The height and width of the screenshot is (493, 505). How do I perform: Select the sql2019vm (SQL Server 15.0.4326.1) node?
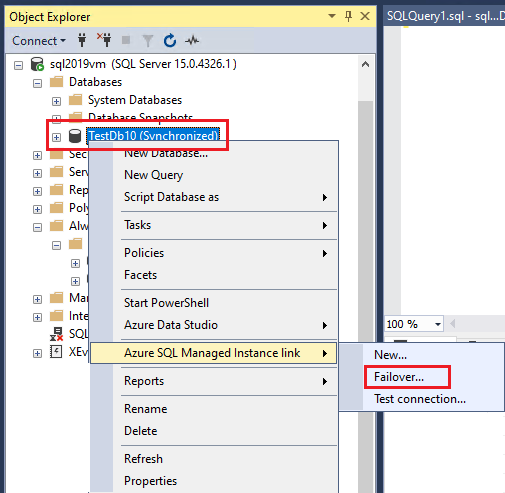click(143, 64)
